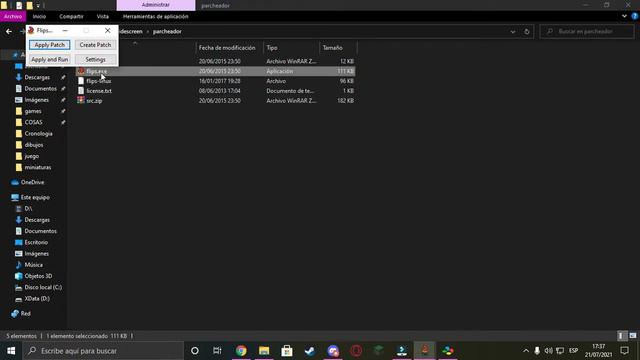Open the volume control in system tray
Image resolution: width=640 pixels, height=360 pixels.
pos(549,351)
